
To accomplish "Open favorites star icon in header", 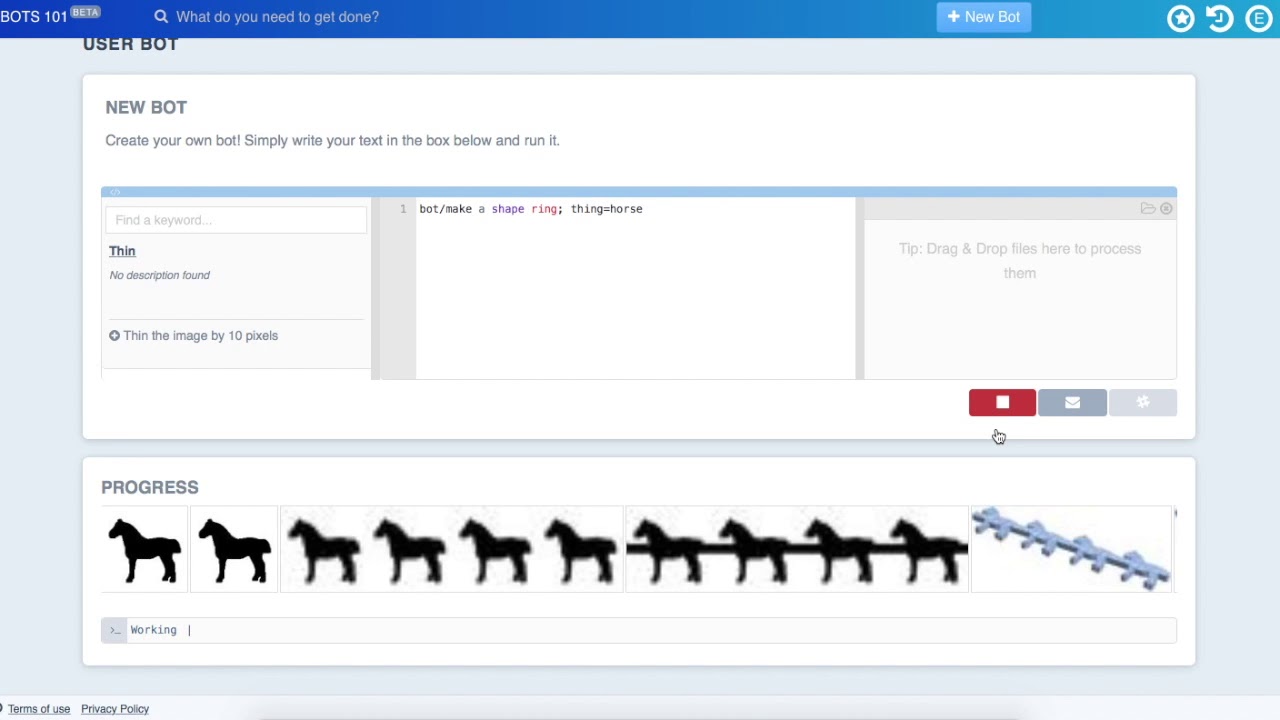I will pyautogui.click(x=1181, y=18).
